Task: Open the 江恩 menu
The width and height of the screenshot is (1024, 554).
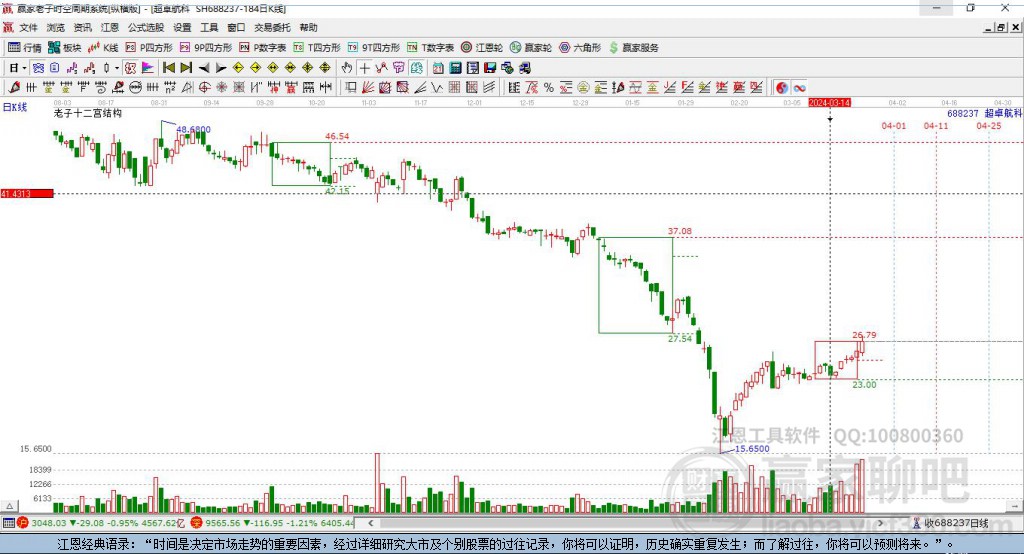Action: click(110, 27)
